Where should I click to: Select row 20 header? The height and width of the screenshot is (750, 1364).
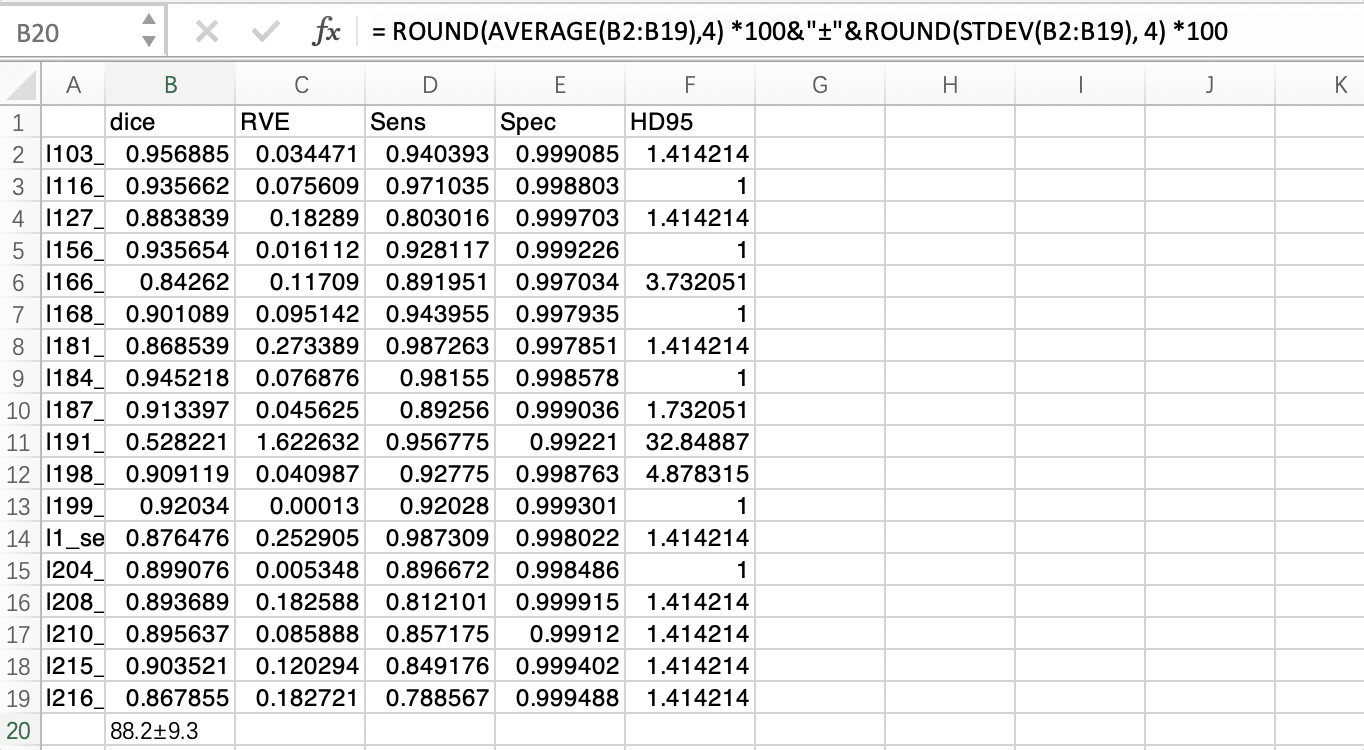20,730
